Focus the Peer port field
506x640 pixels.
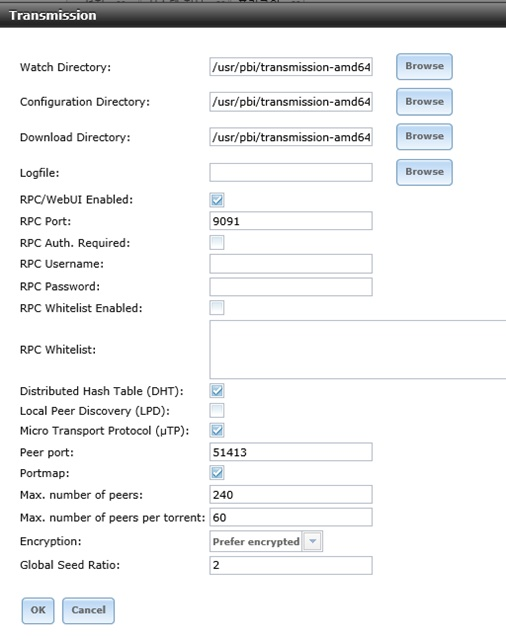tap(291, 452)
